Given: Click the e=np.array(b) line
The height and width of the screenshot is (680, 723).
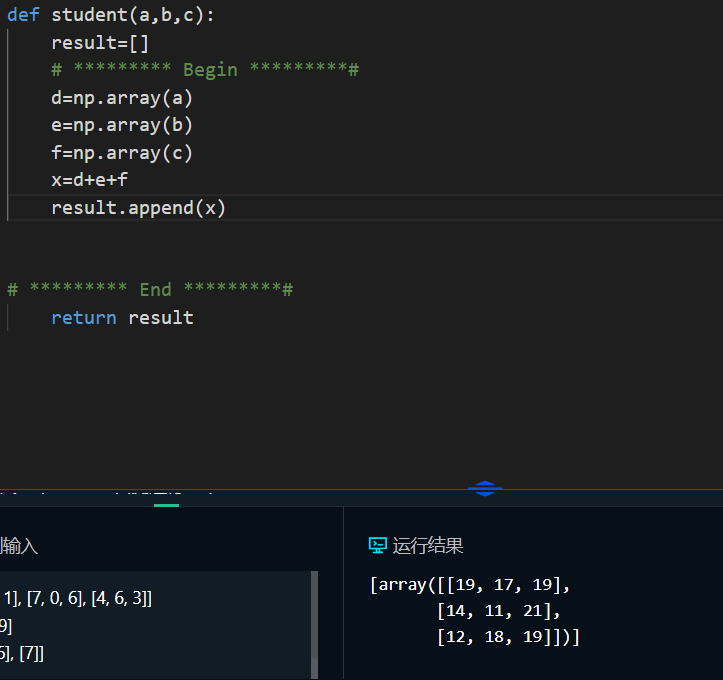Looking at the screenshot, I should (x=122, y=125).
